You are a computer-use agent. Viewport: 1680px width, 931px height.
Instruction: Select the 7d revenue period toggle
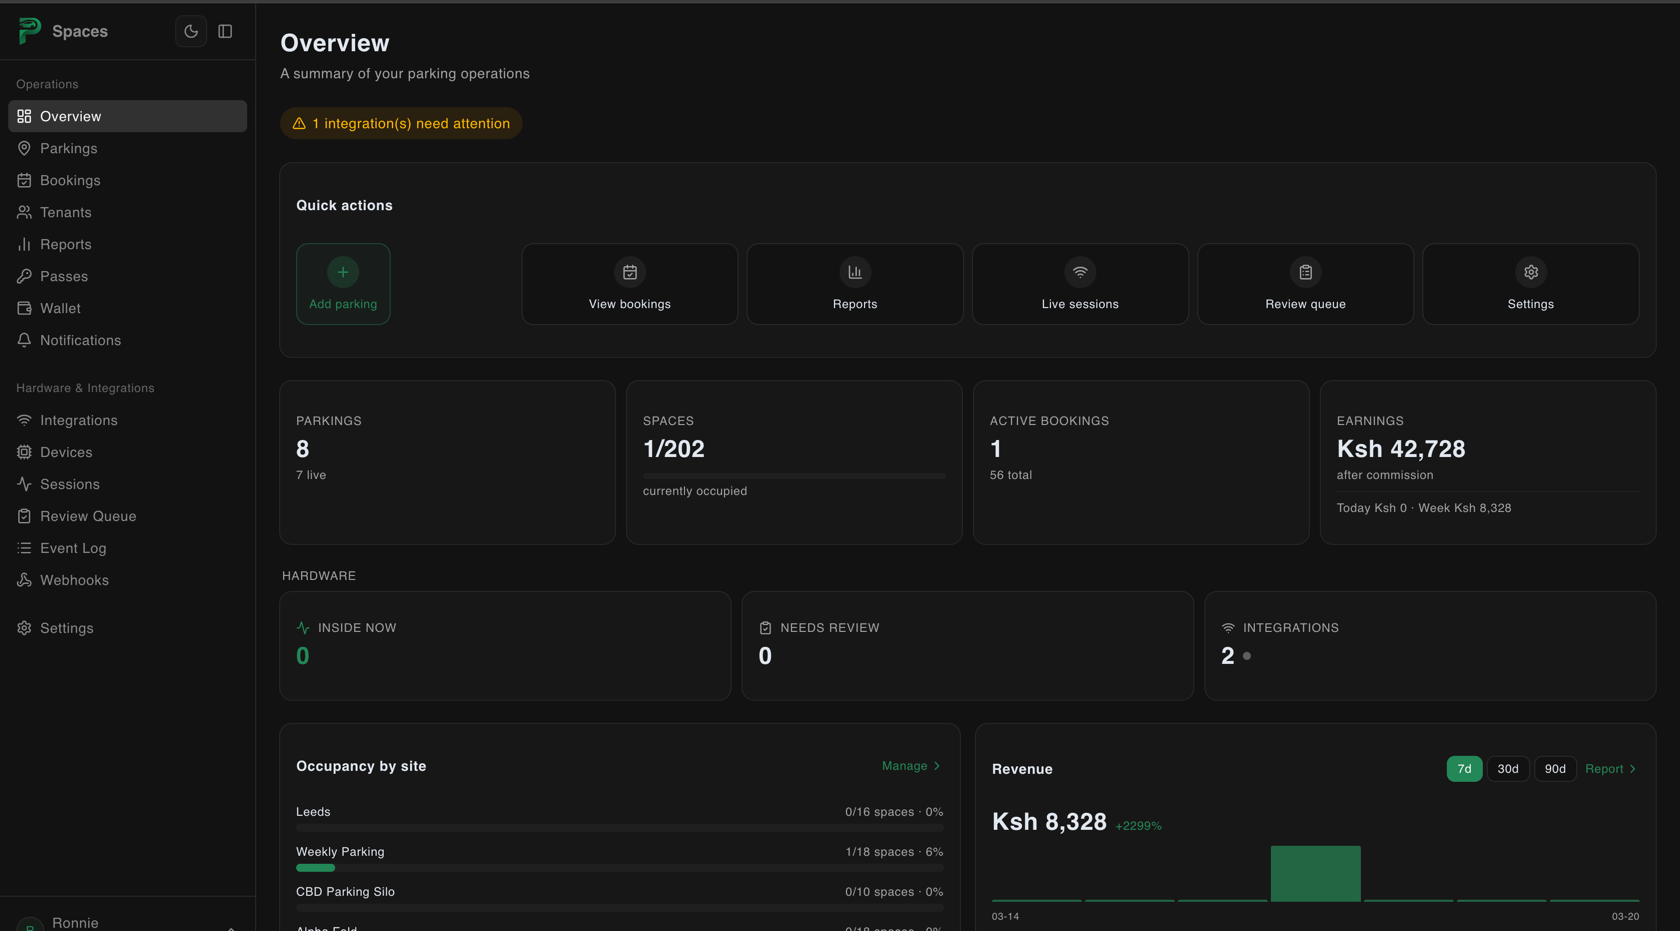[x=1463, y=768]
